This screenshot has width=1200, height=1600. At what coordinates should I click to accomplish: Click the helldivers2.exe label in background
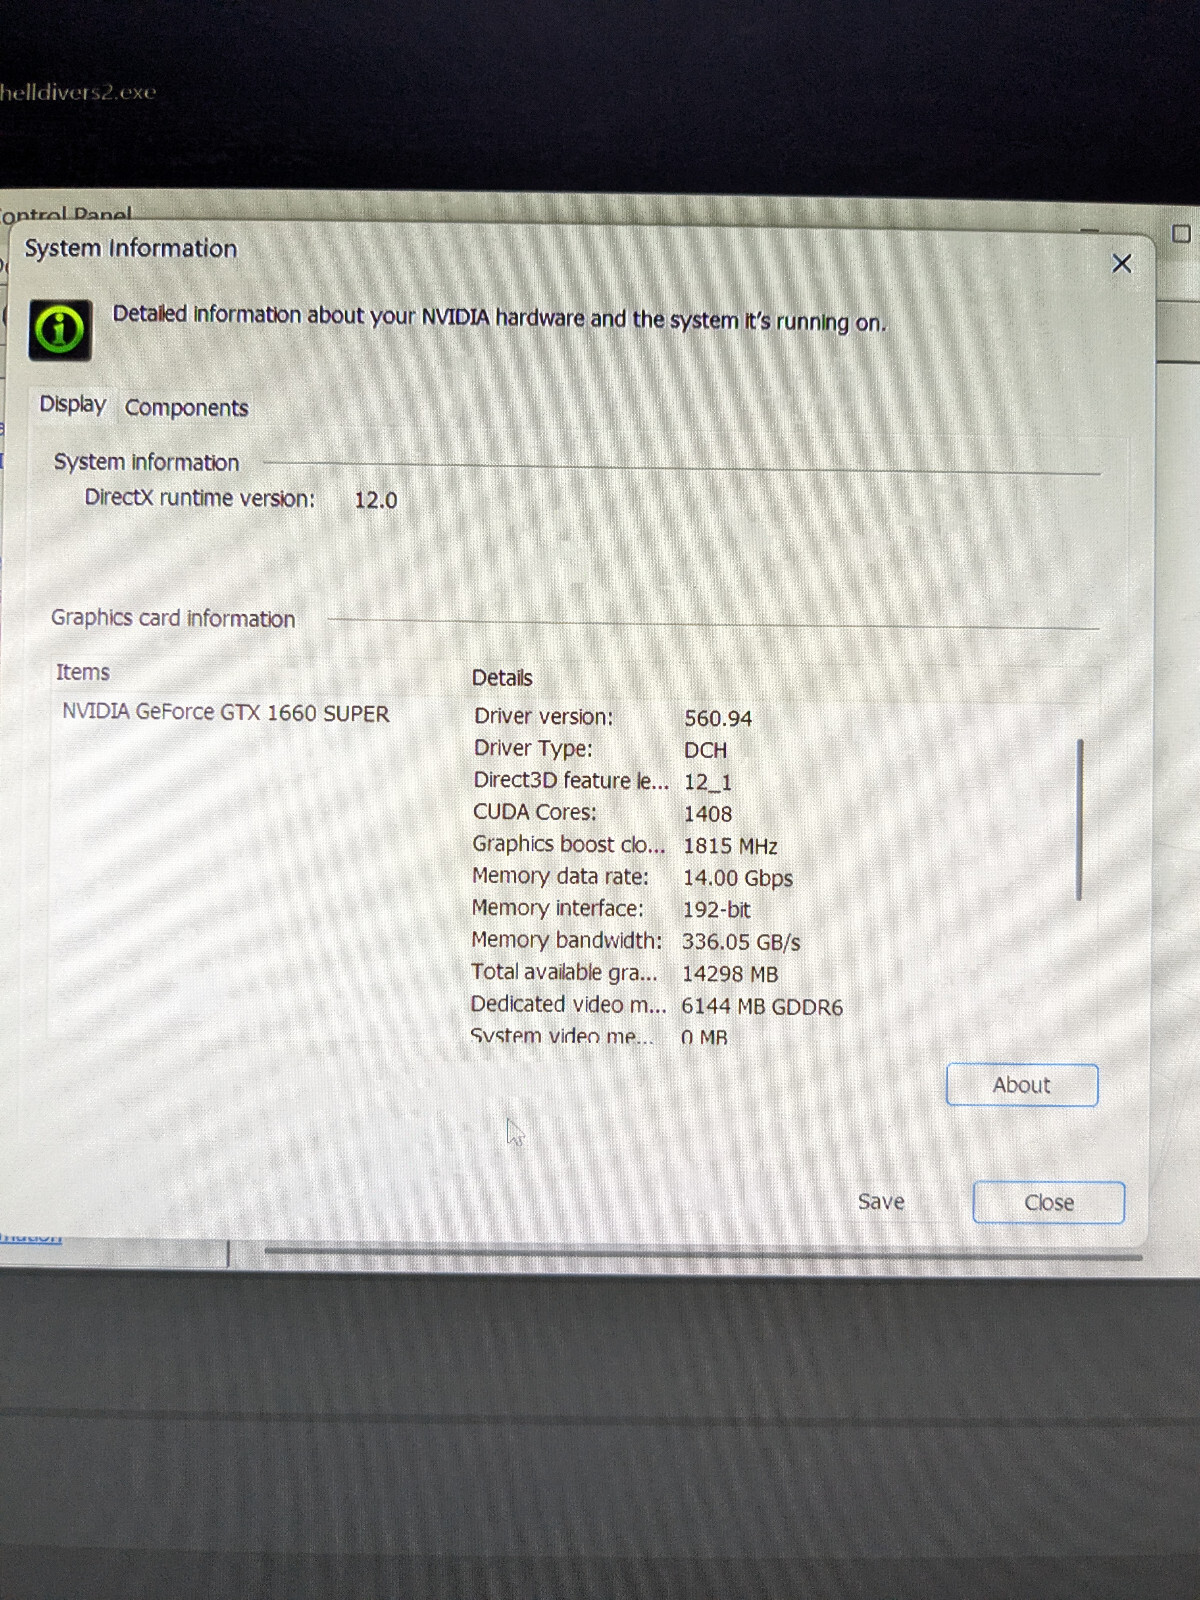click(x=78, y=92)
